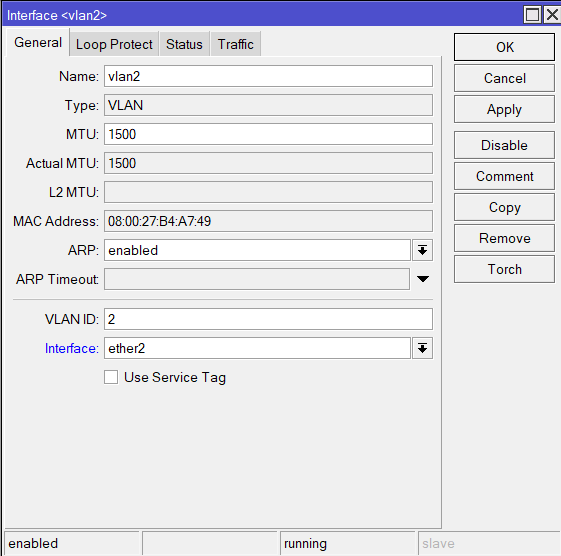Switch to the Loop Protect tab
Screen dimensions: 561x556
[x=114, y=44]
